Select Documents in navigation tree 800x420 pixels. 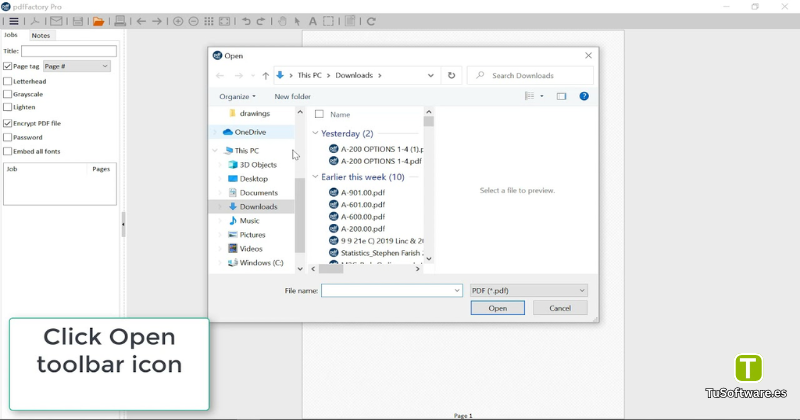[259, 192]
